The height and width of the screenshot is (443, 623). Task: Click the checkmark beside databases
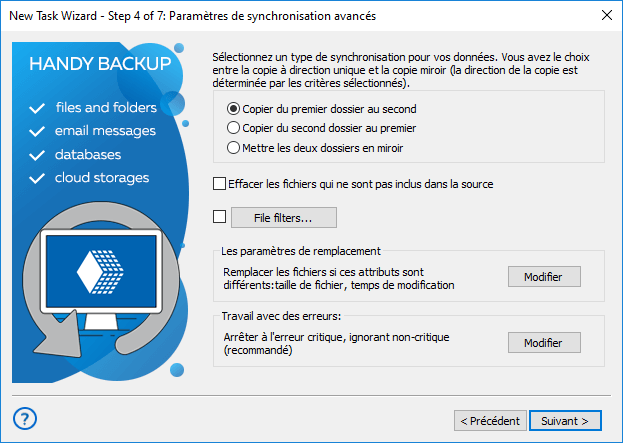click(38, 155)
